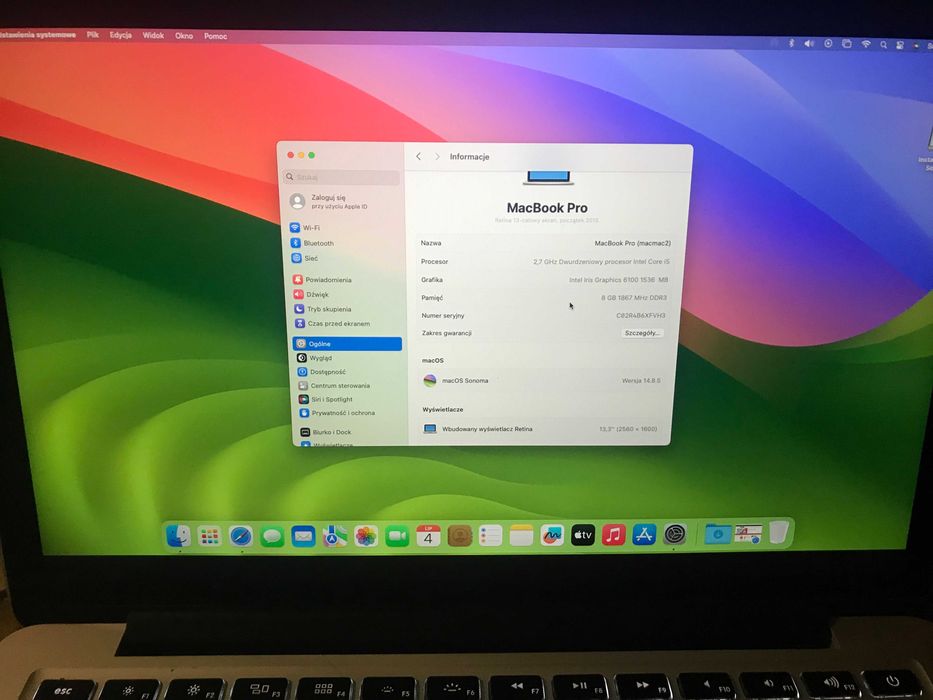The width and height of the screenshot is (933, 700).
Task: Click Wbudowany wyświetlacz Retina row
Action: coord(540,429)
